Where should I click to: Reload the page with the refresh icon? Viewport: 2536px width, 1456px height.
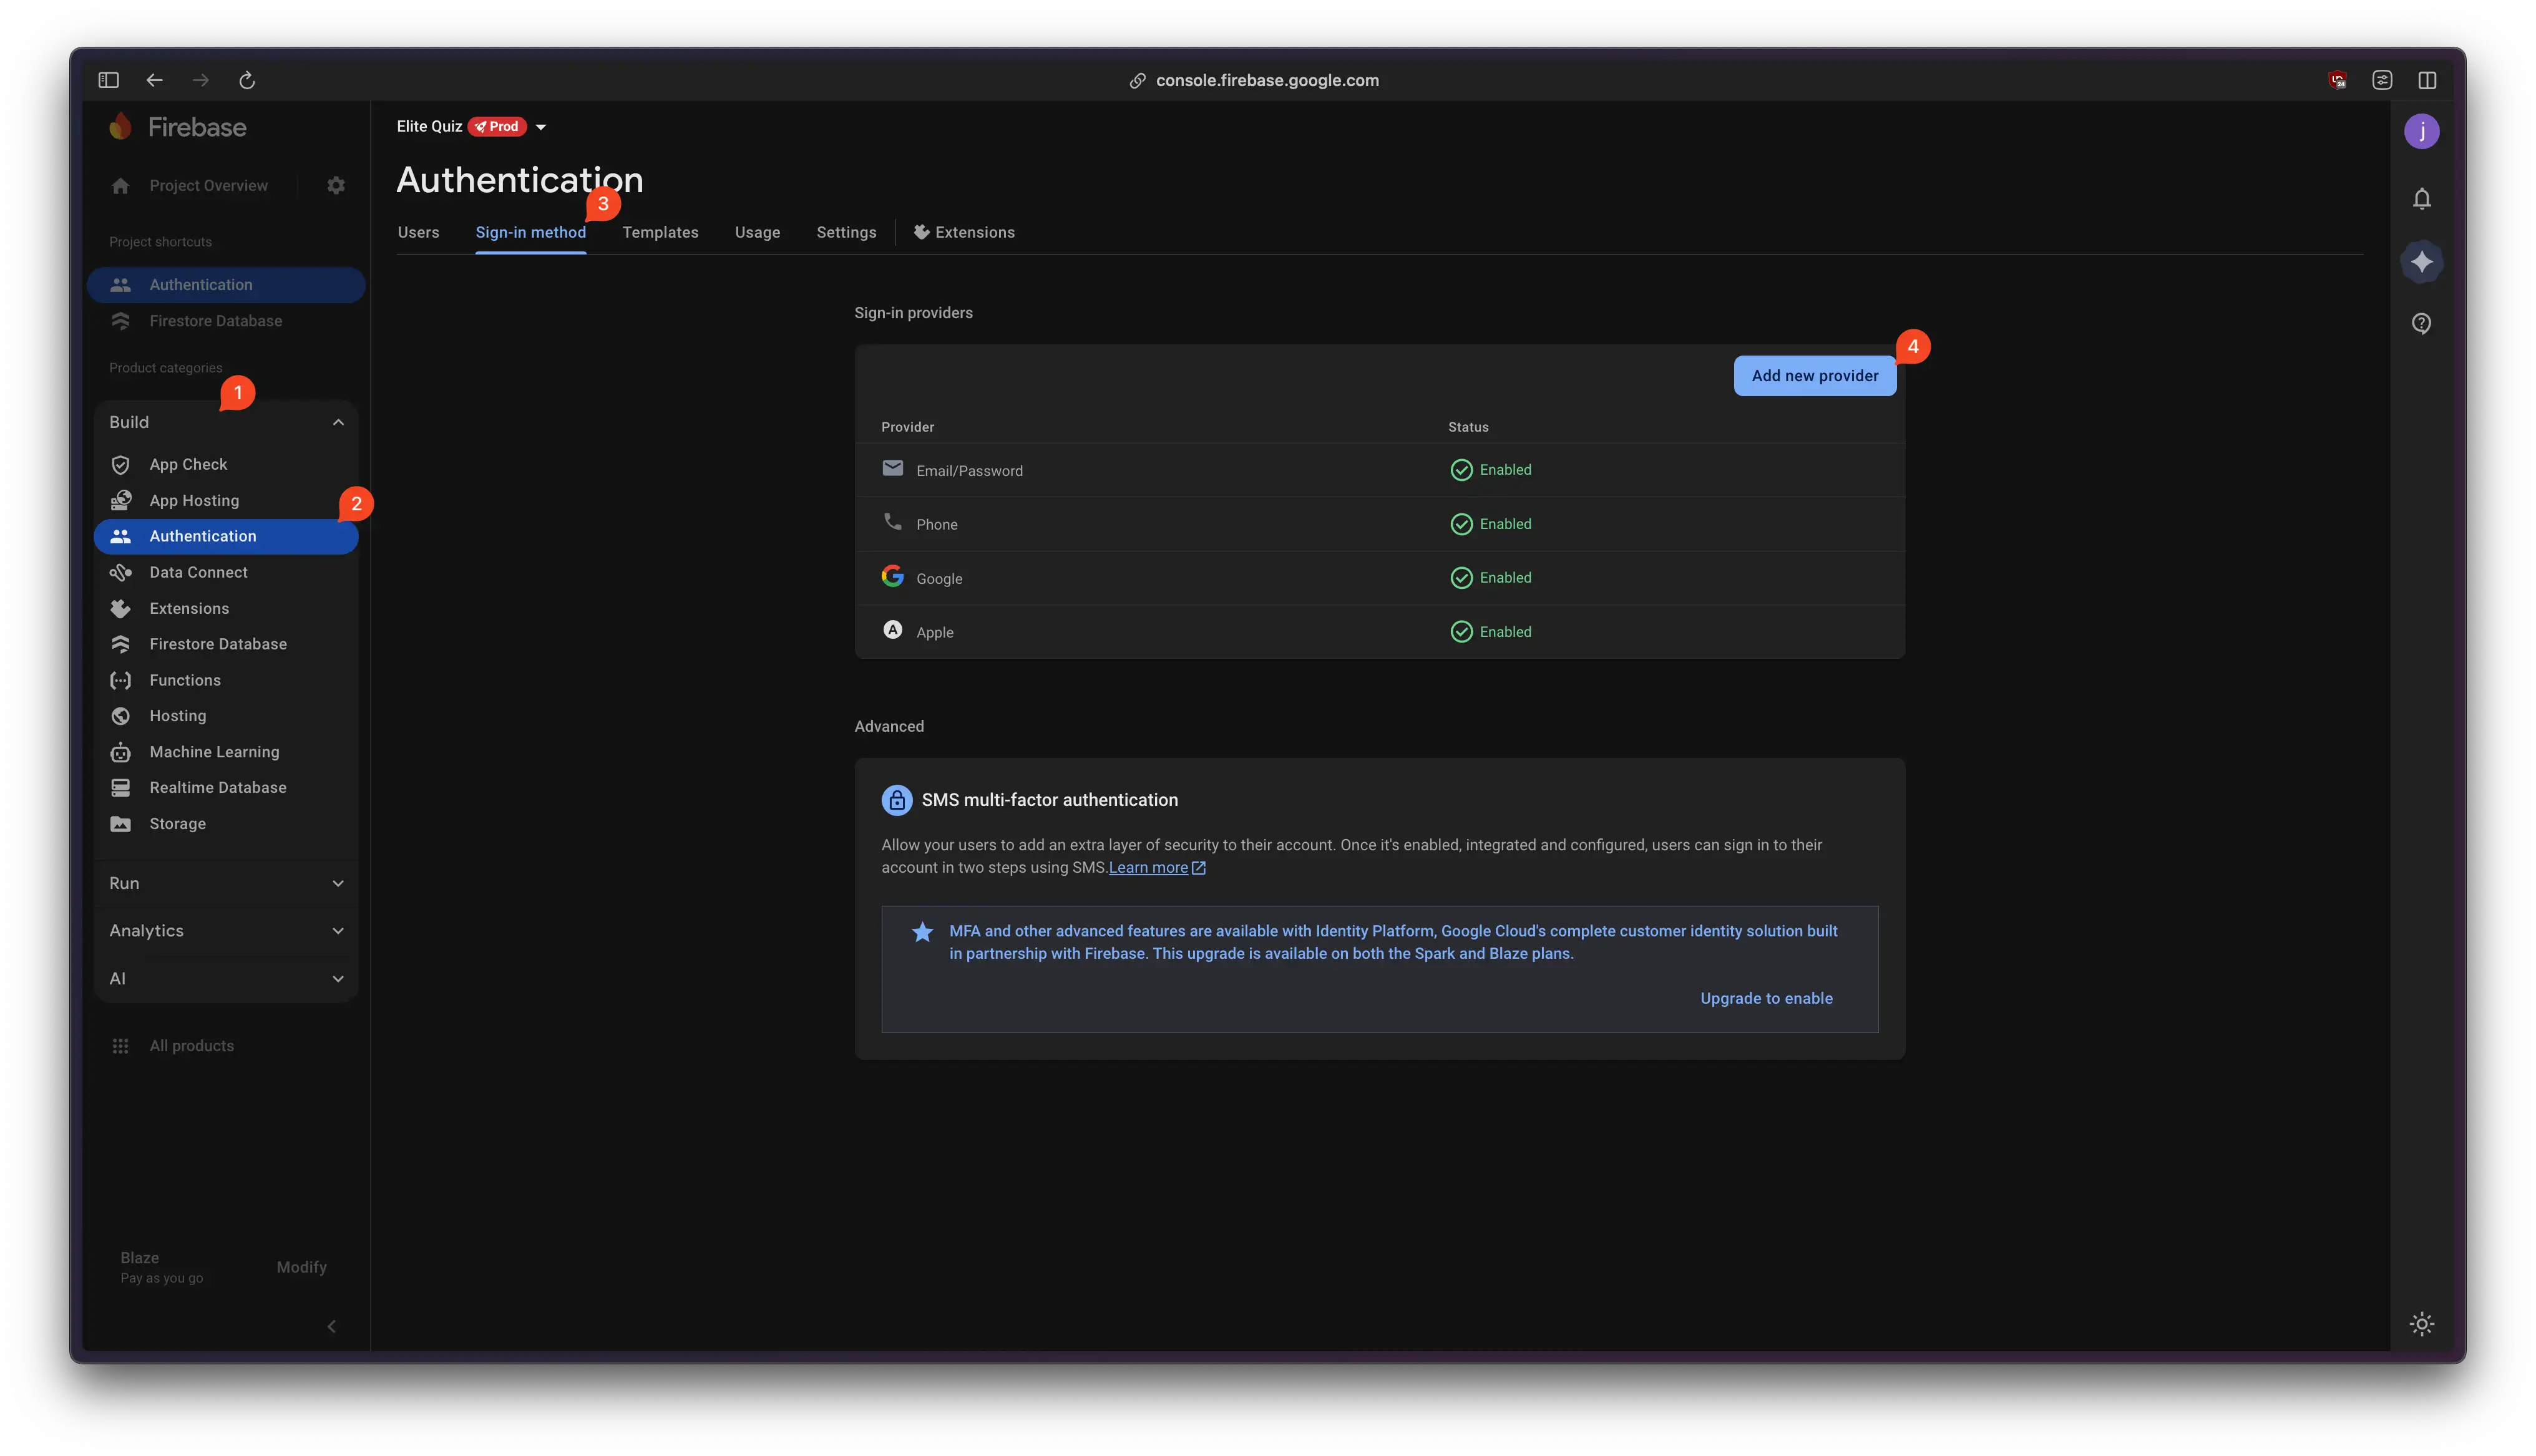coord(247,80)
